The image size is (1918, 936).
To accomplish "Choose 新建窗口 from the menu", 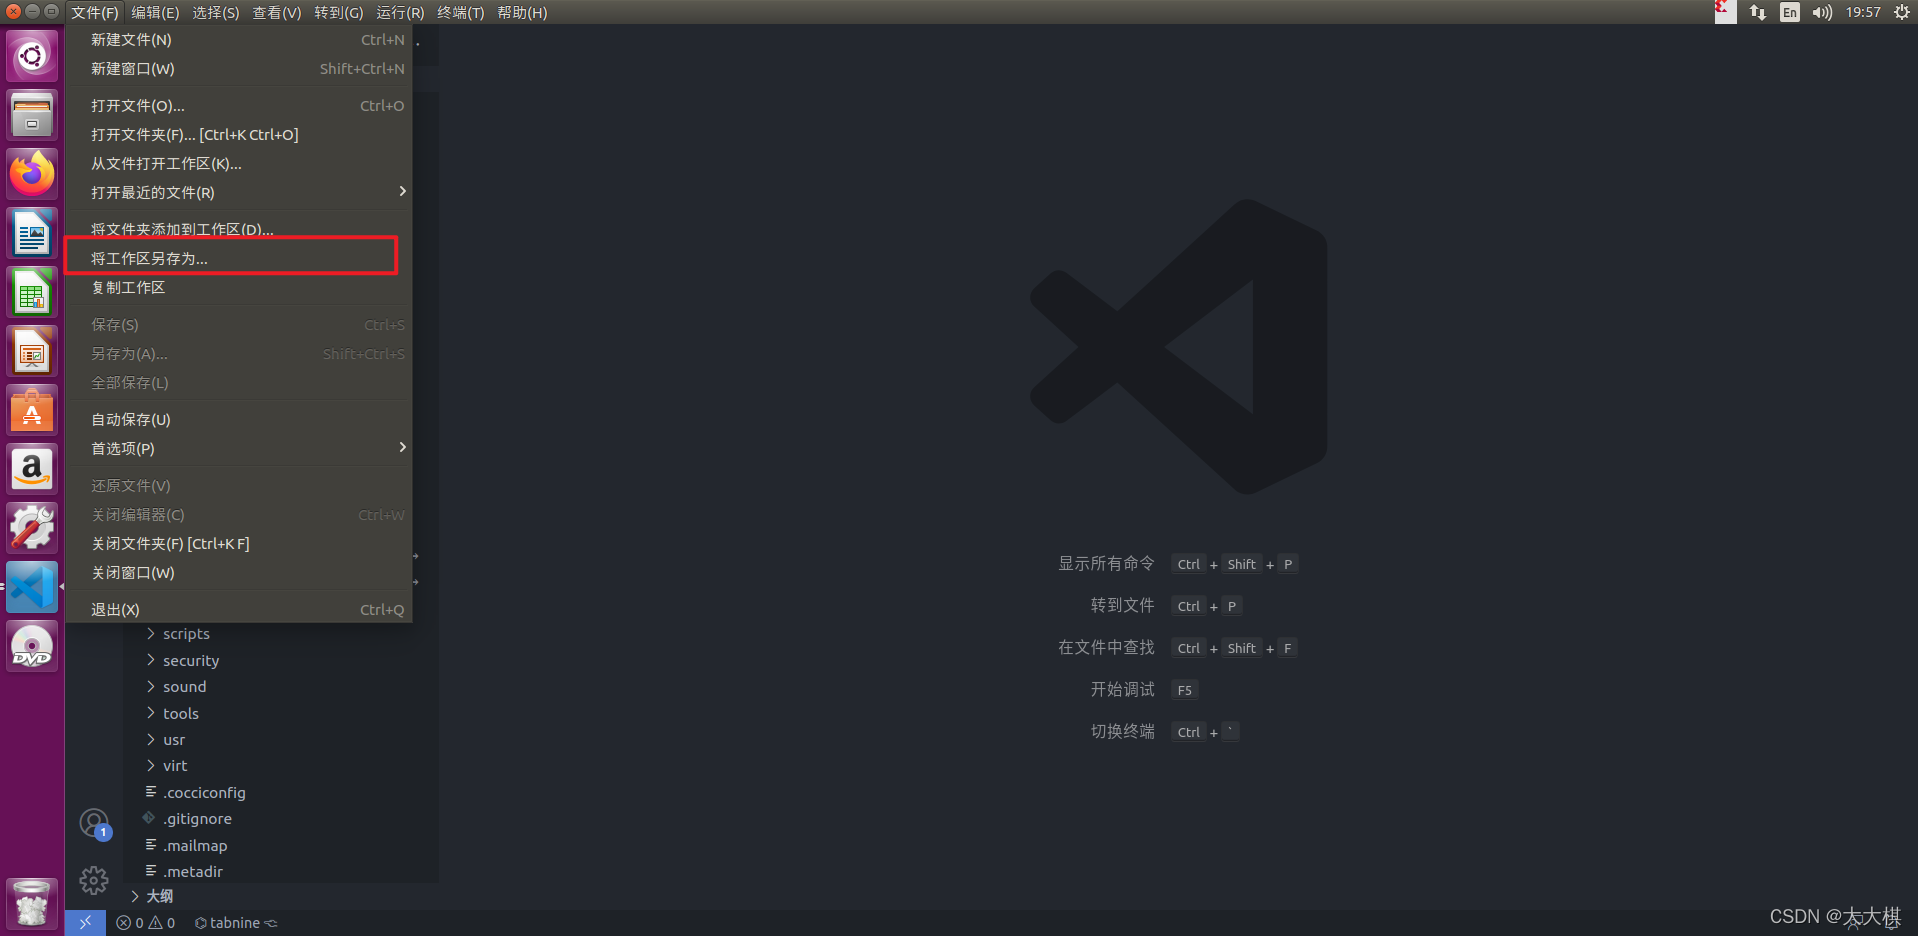I will pos(239,68).
